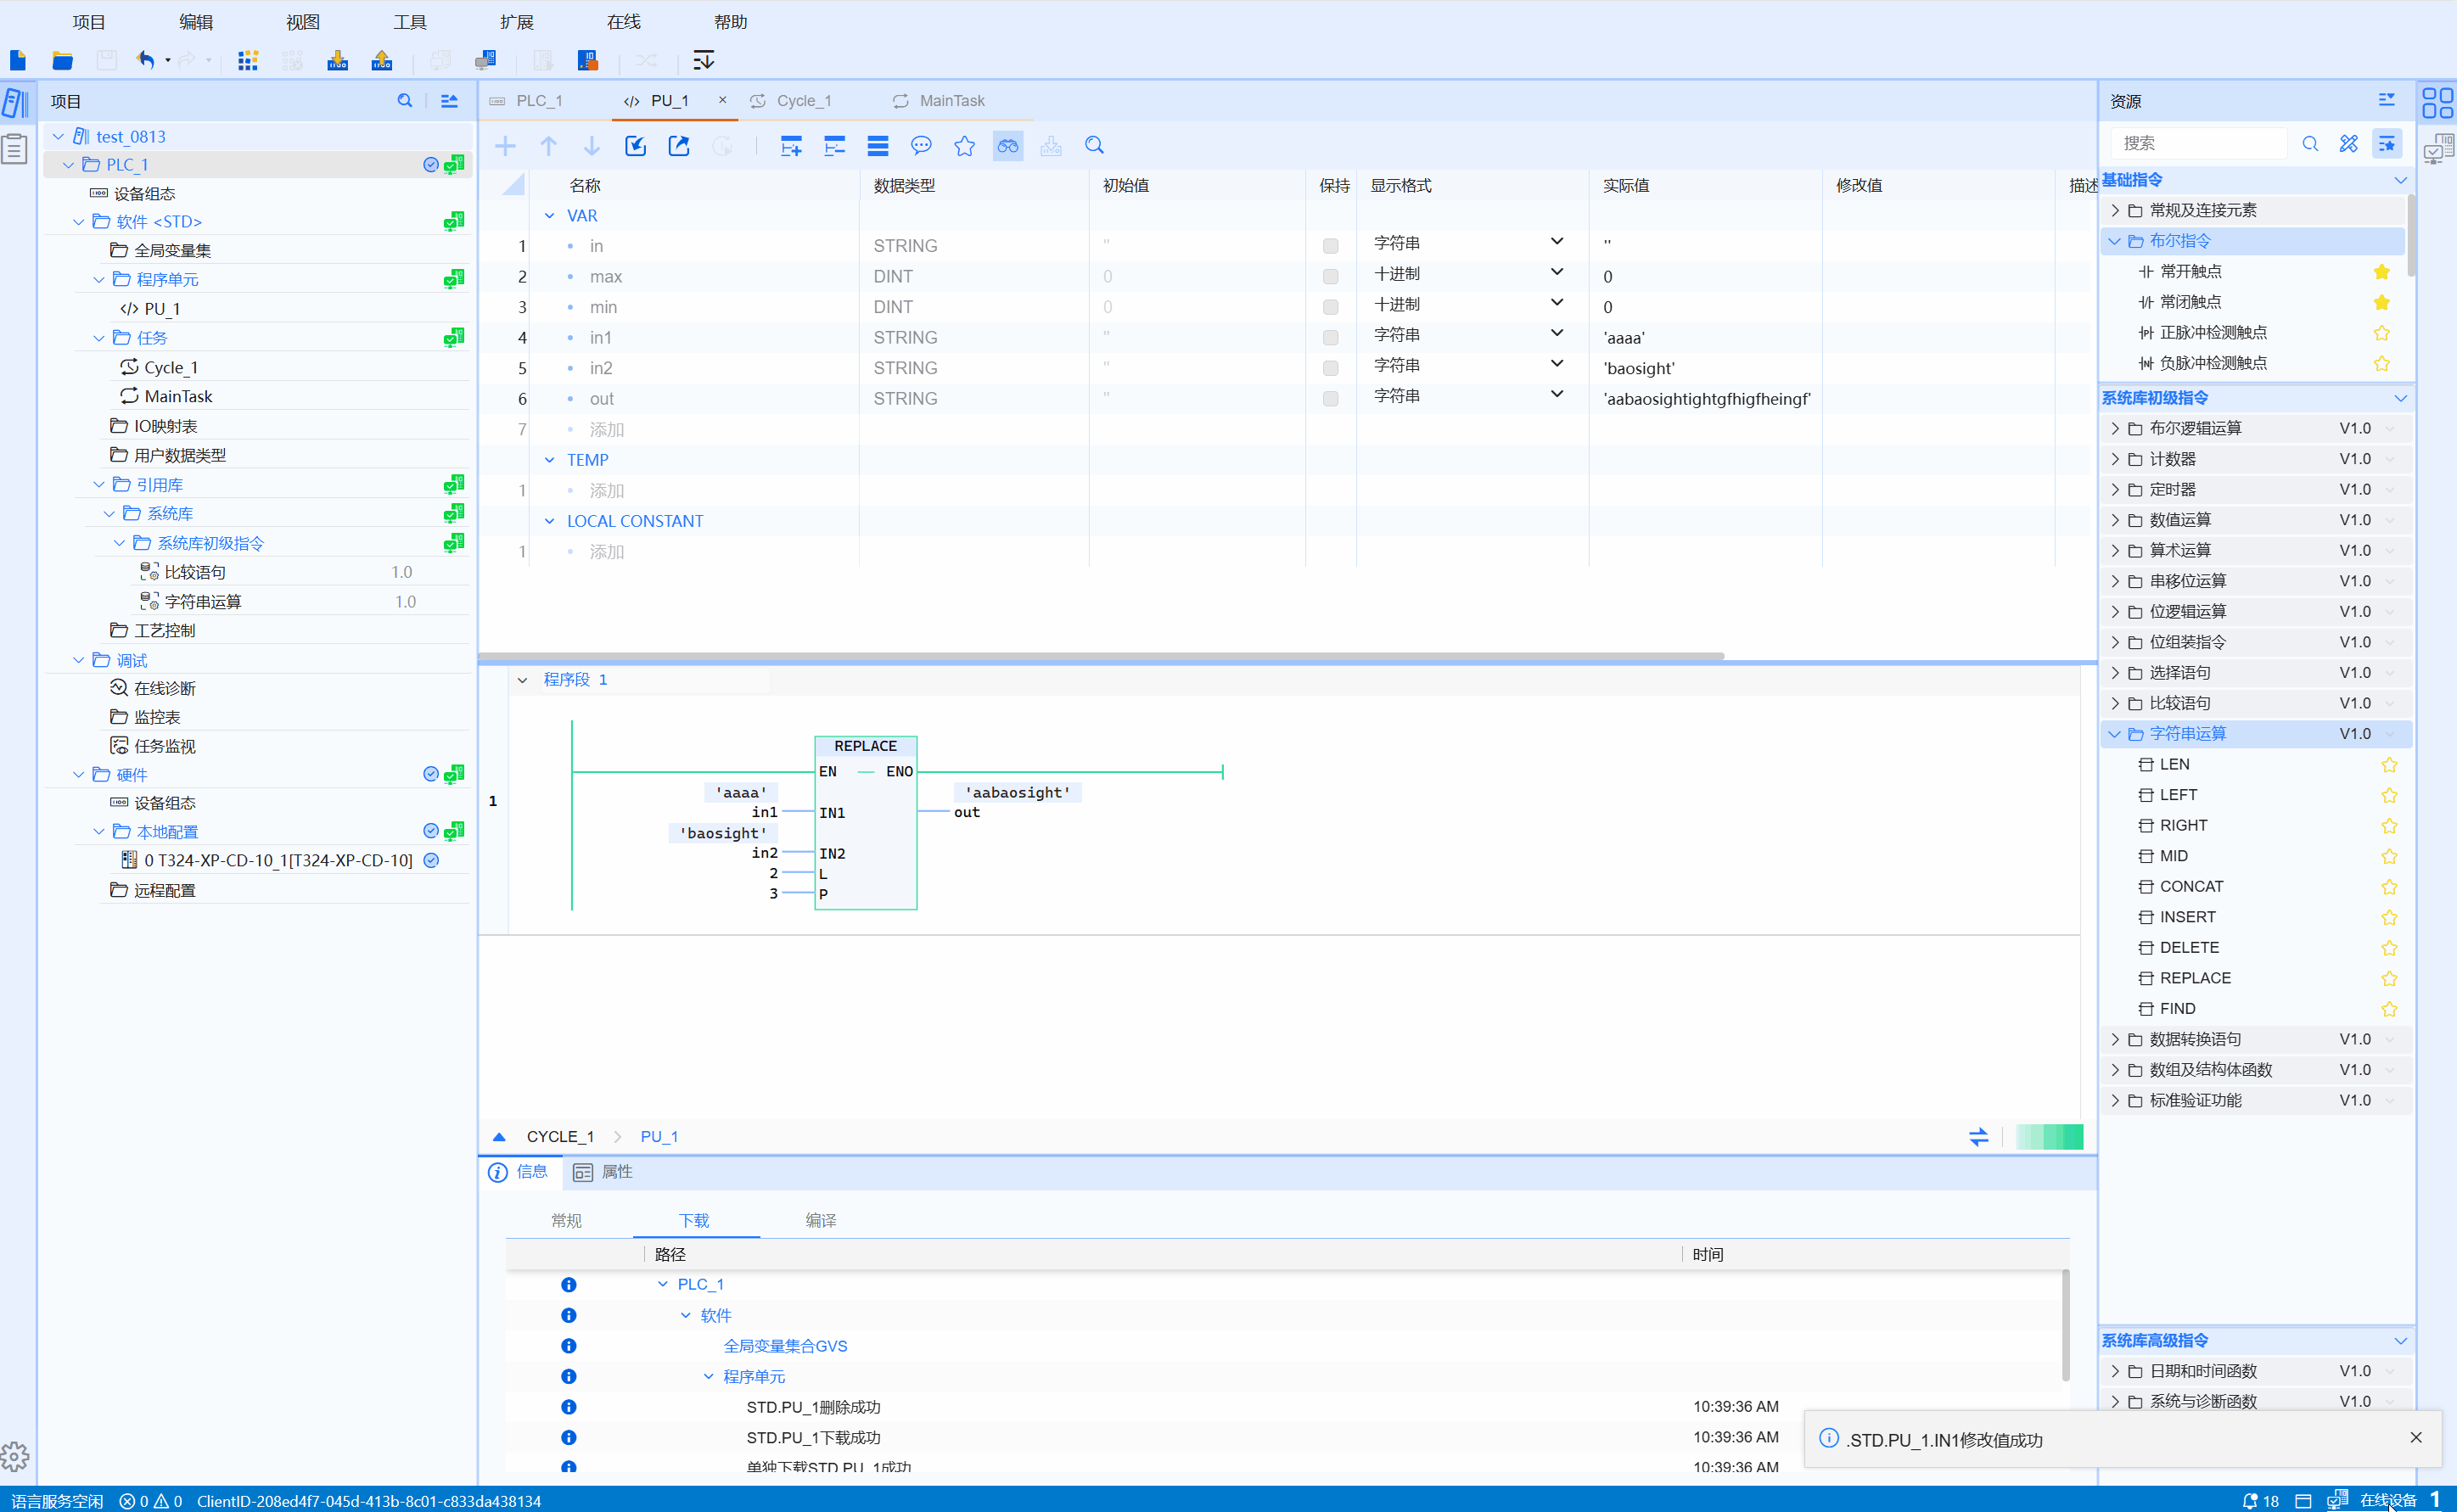
Task: Toggle the retain checkbox for variable max
Action: coord(1330,277)
